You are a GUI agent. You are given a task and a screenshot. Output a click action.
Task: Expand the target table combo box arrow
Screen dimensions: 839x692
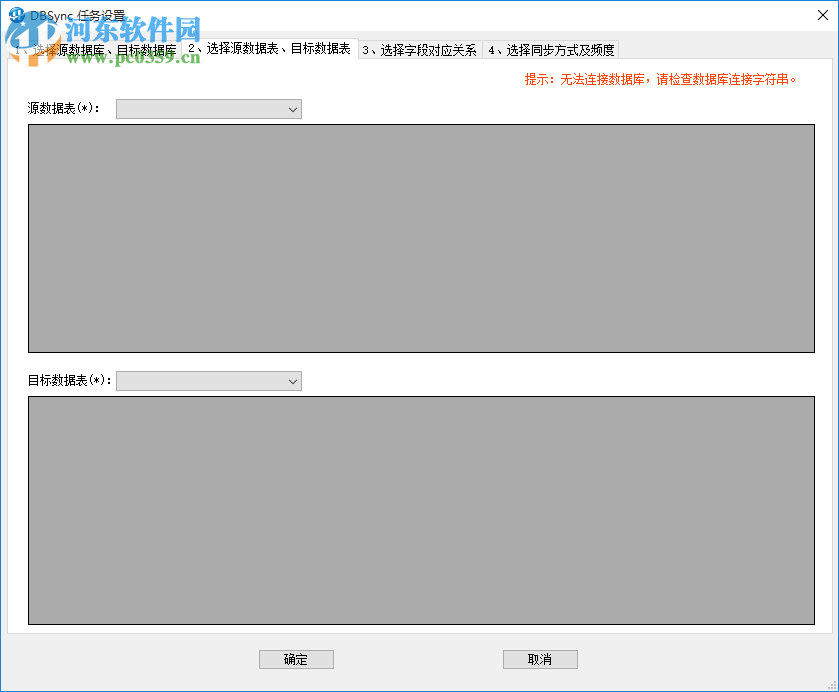(291, 381)
